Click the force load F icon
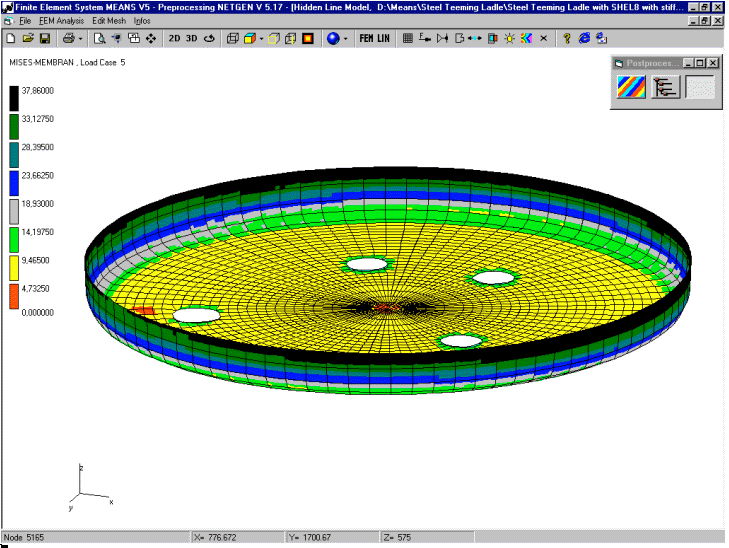 pyautogui.click(x=424, y=39)
